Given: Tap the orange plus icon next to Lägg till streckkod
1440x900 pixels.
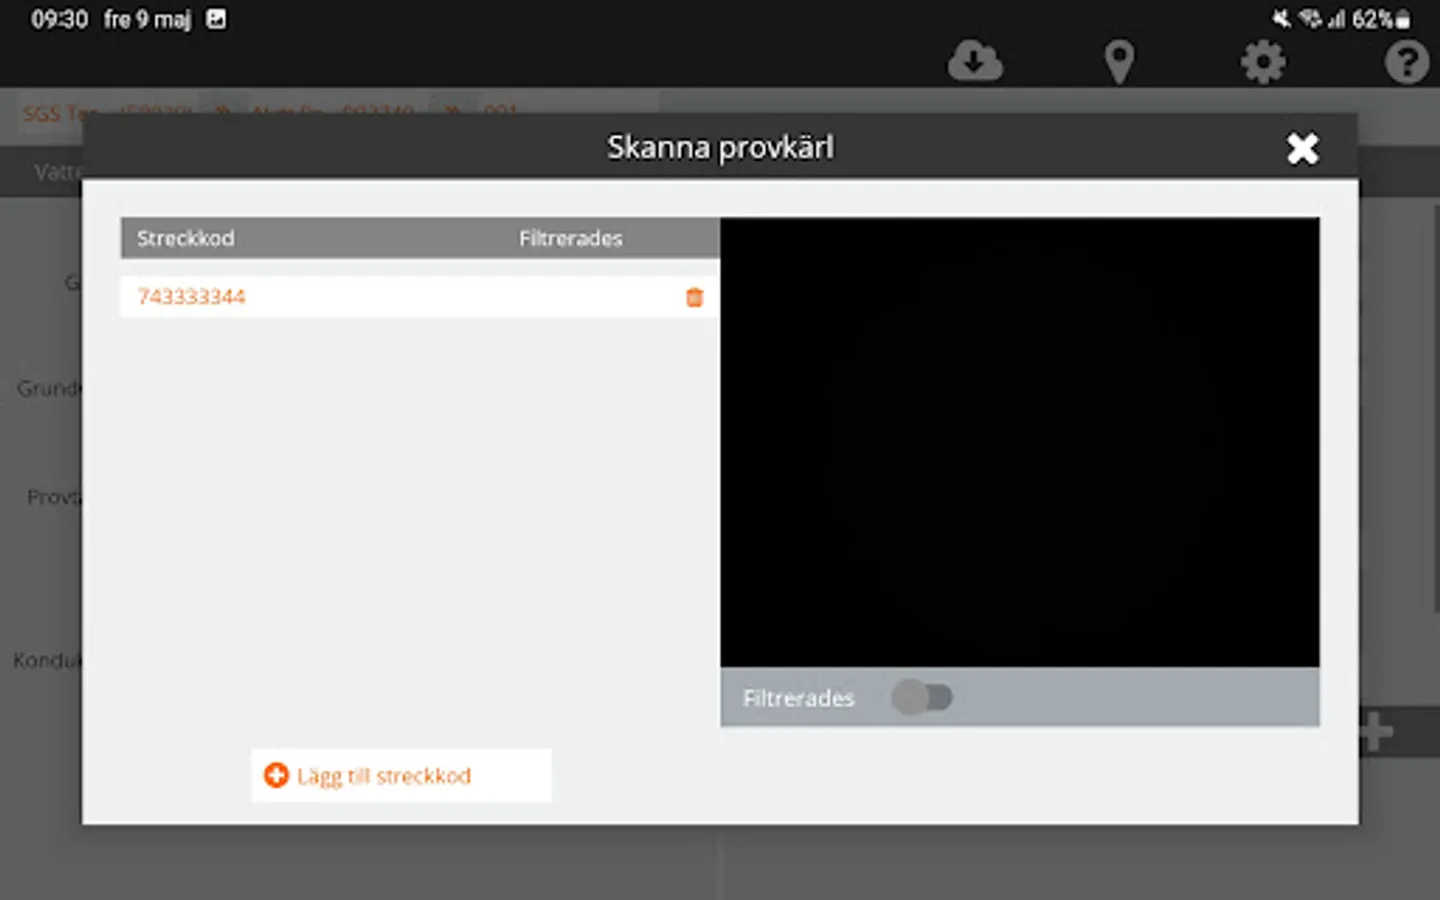Looking at the screenshot, I should tap(276, 775).
